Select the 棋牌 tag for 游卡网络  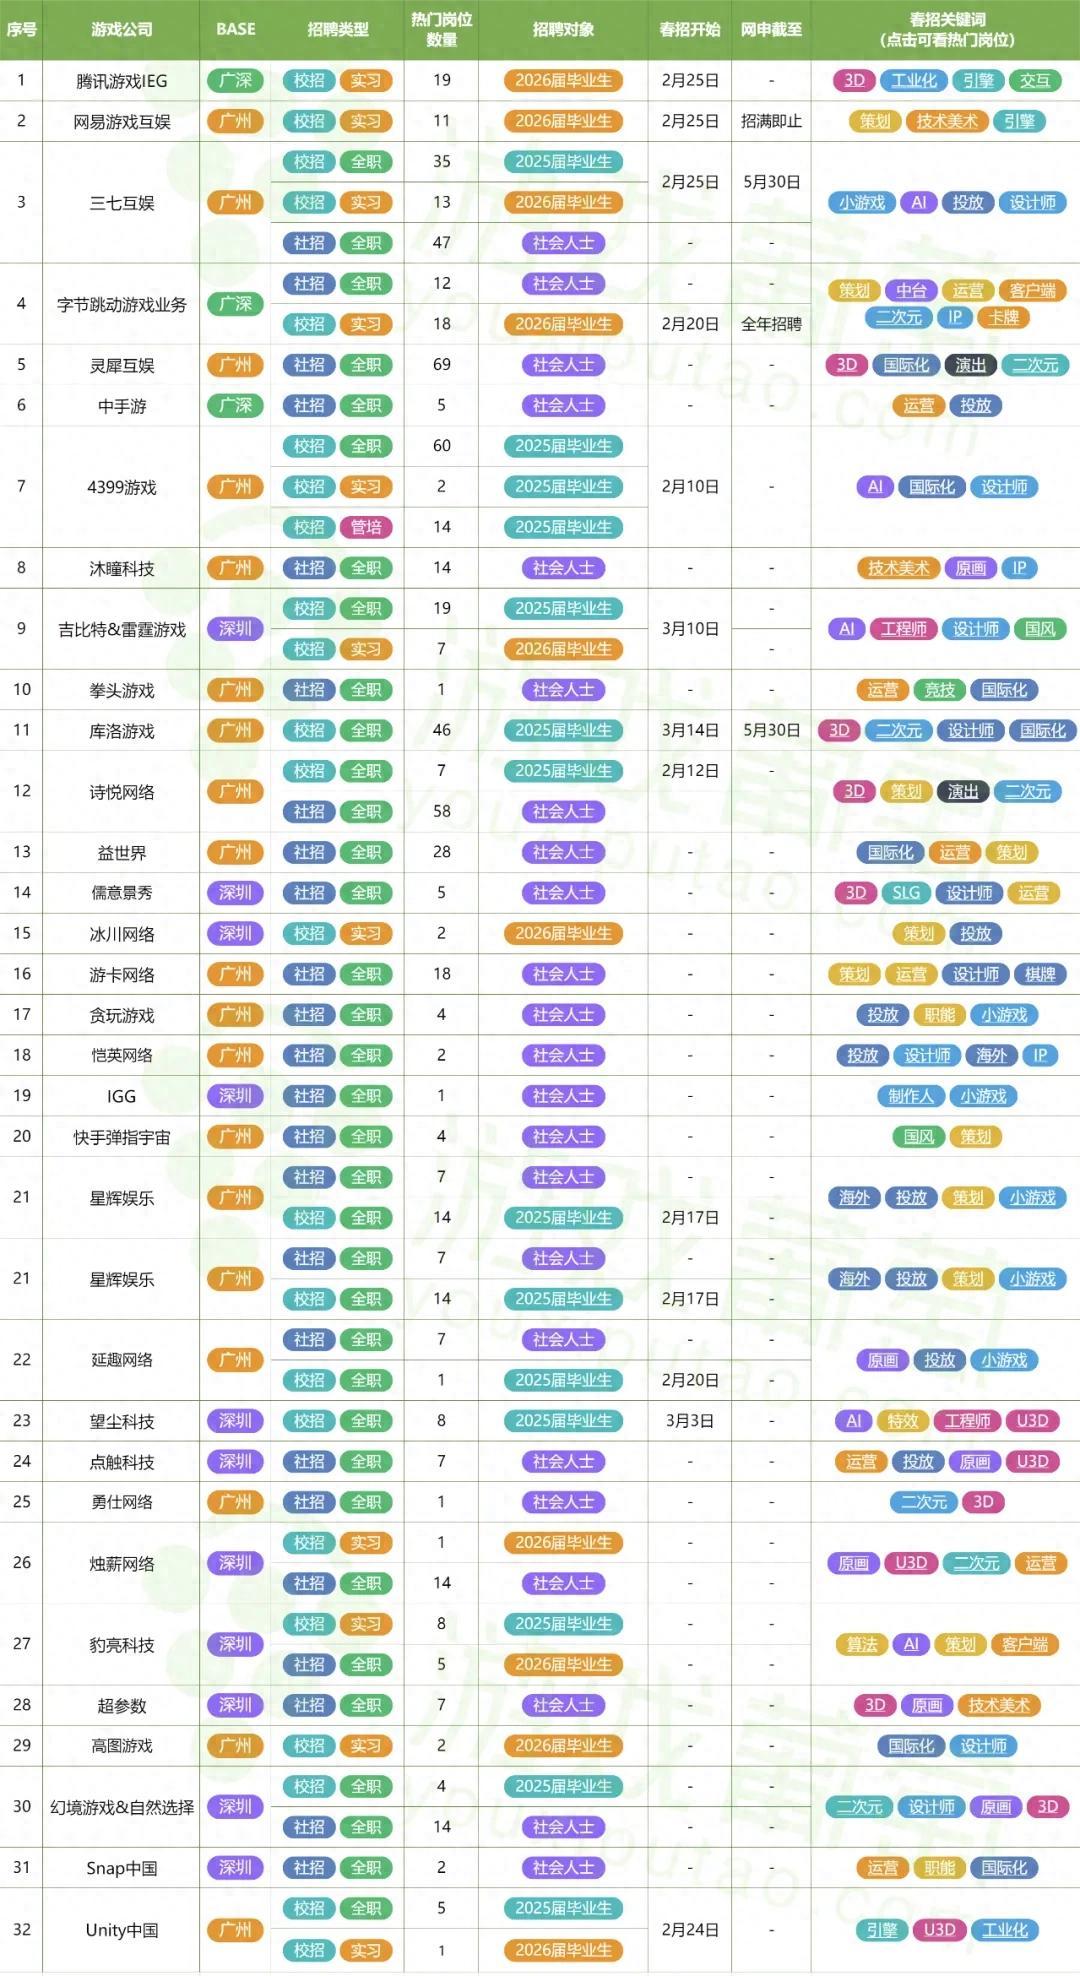click(1040, 974)
